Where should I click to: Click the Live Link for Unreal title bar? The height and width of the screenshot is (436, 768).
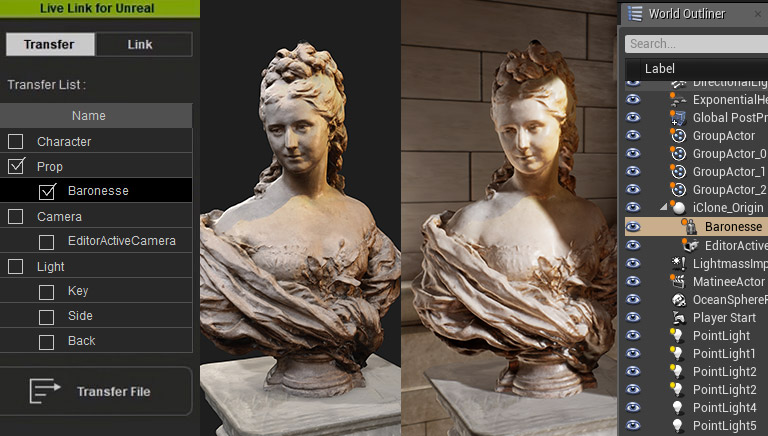click(x=100, y=8)
